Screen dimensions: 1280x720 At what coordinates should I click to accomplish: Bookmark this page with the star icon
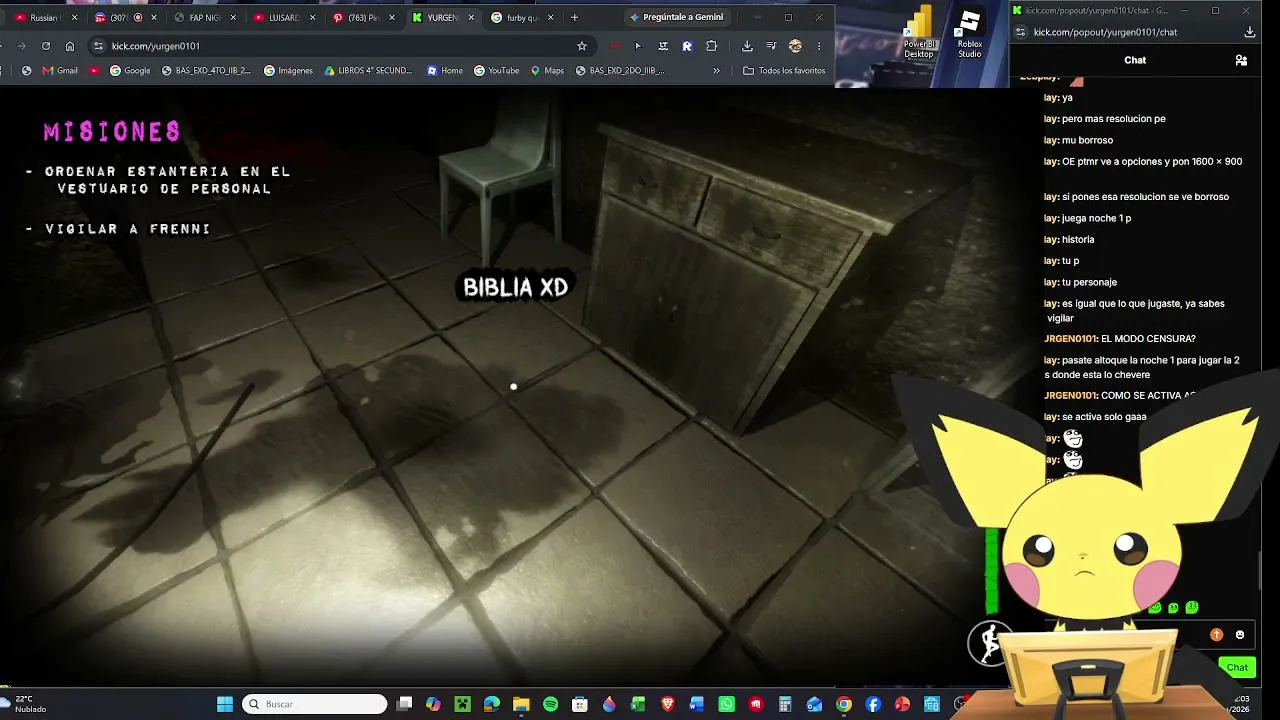[582, 46]
